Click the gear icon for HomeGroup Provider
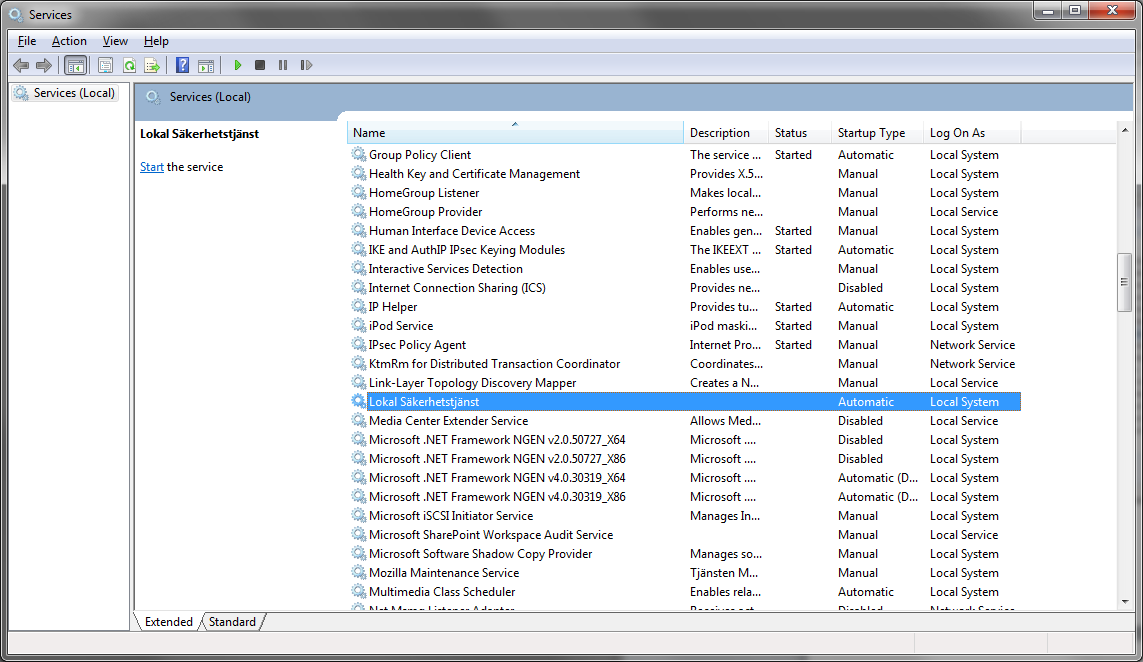Screen dimensions: 1143x662 tap(359, 211)
